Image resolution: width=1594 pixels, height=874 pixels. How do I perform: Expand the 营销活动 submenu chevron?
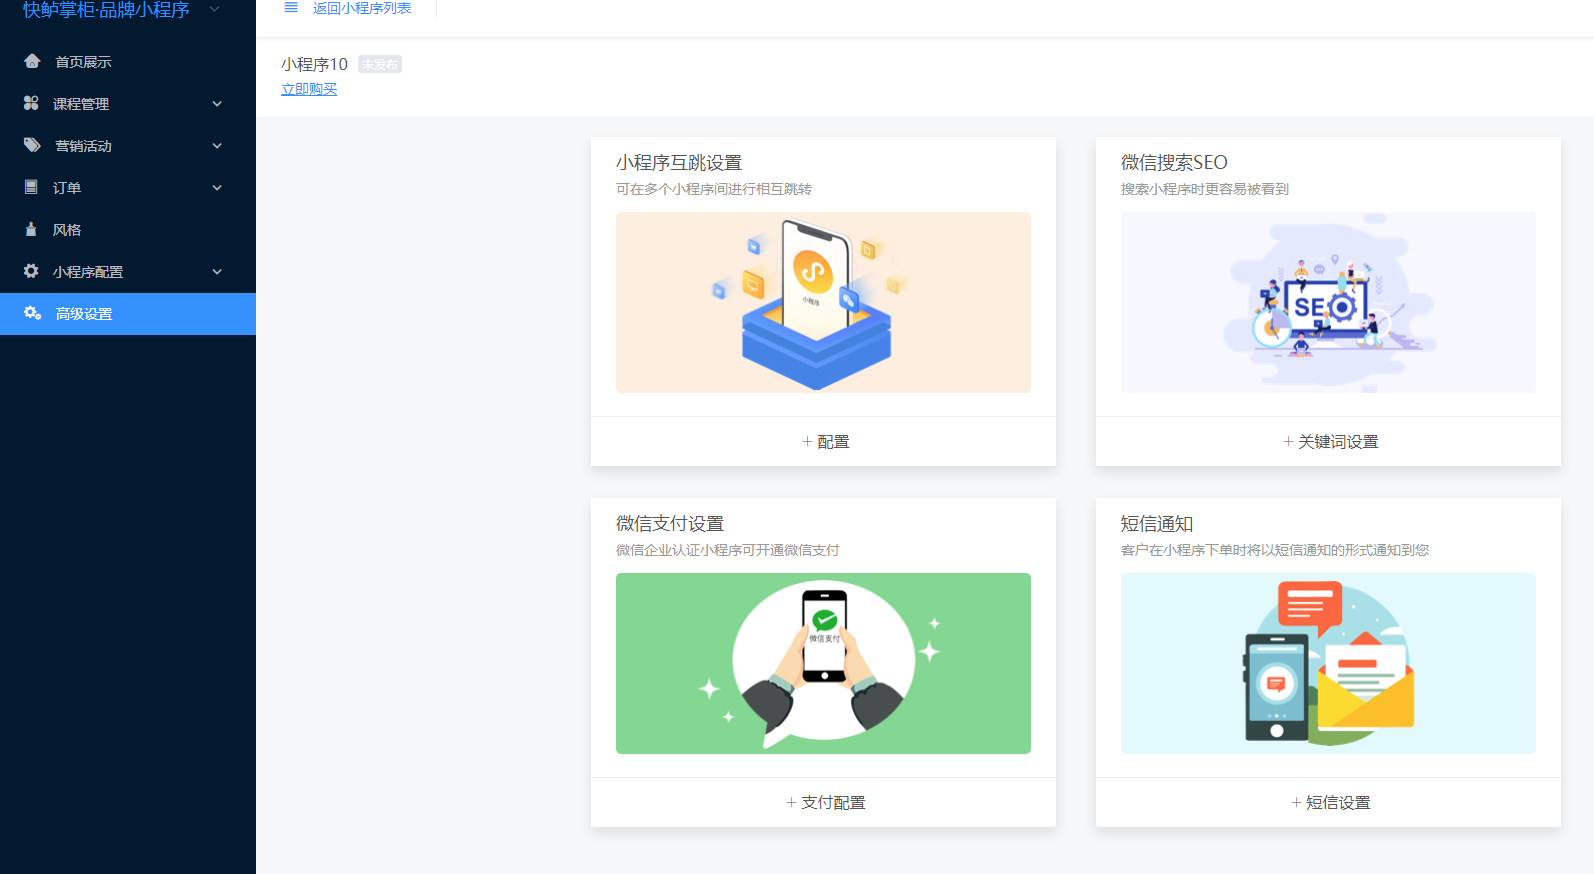[x=217, y=146]
